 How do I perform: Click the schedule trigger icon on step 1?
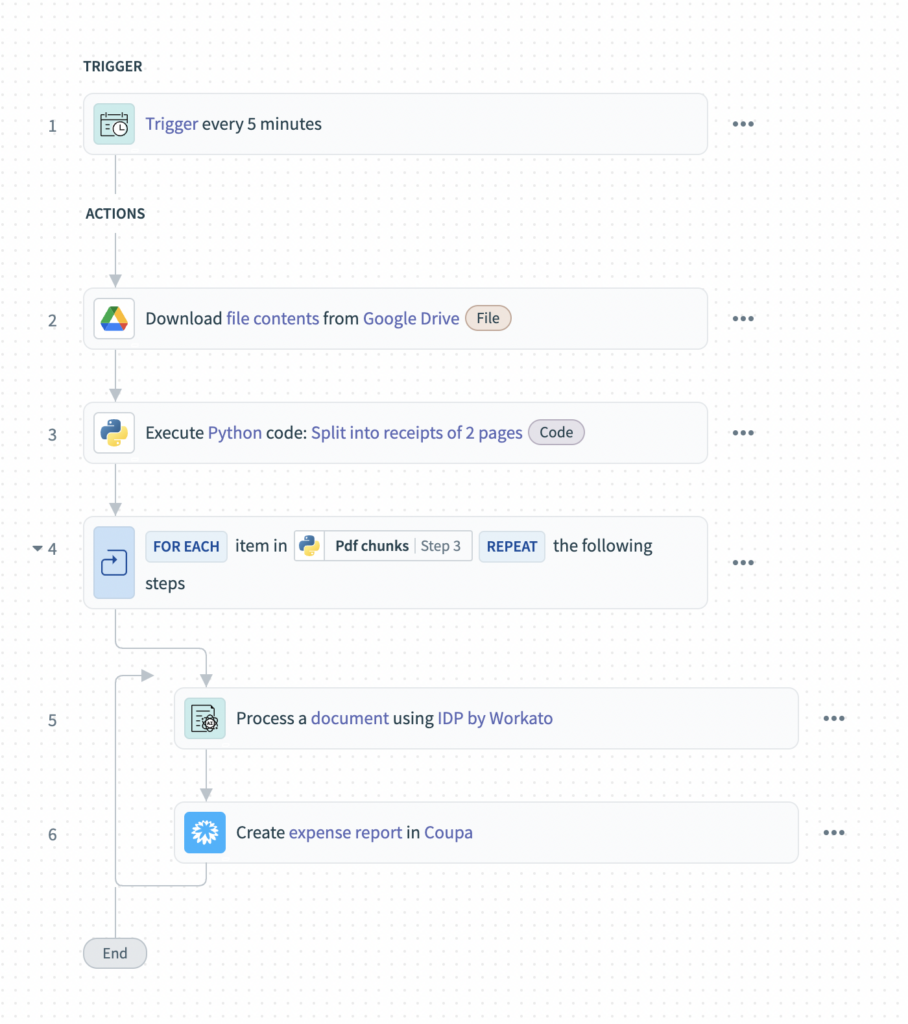pos(113,124)
